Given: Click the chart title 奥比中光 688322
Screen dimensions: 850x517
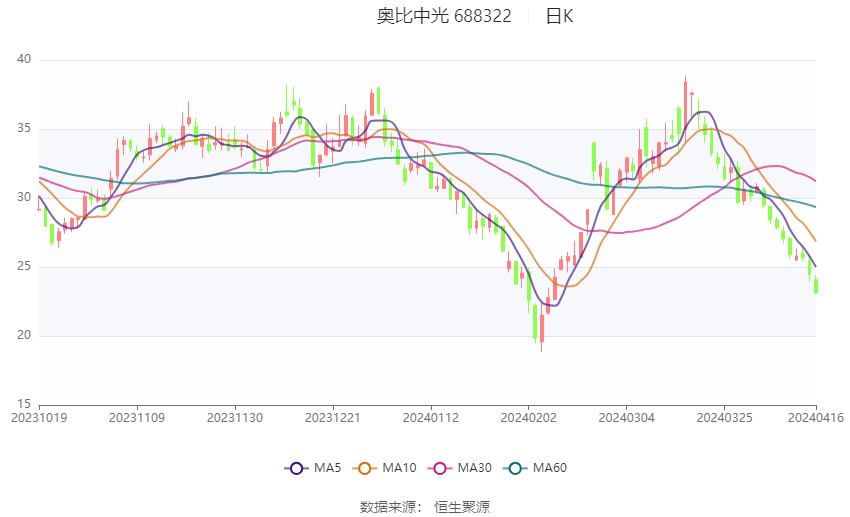Looking at the screenshot, I should [x=444, y=16].
